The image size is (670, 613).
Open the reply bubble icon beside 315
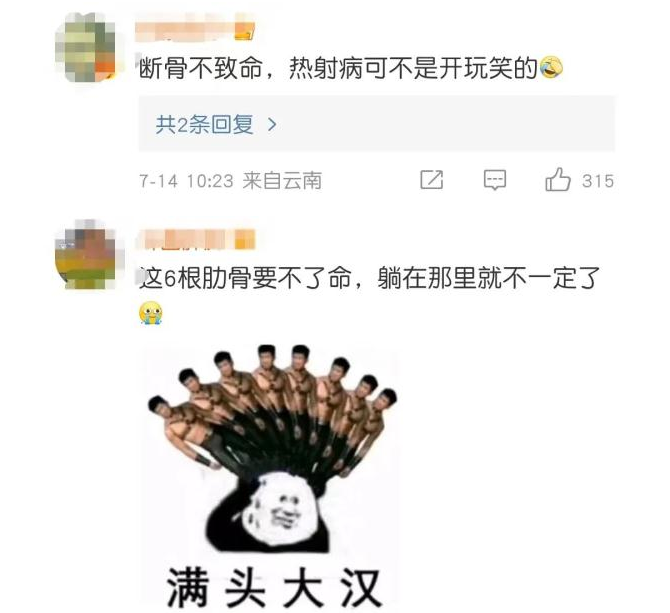point(495,180)
